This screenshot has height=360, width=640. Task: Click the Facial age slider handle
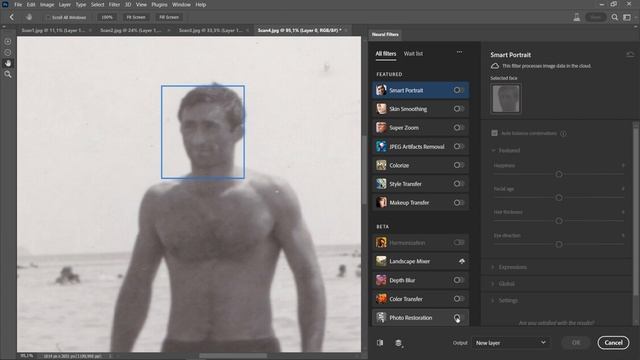pyautogui.click(x=559, y=198)
